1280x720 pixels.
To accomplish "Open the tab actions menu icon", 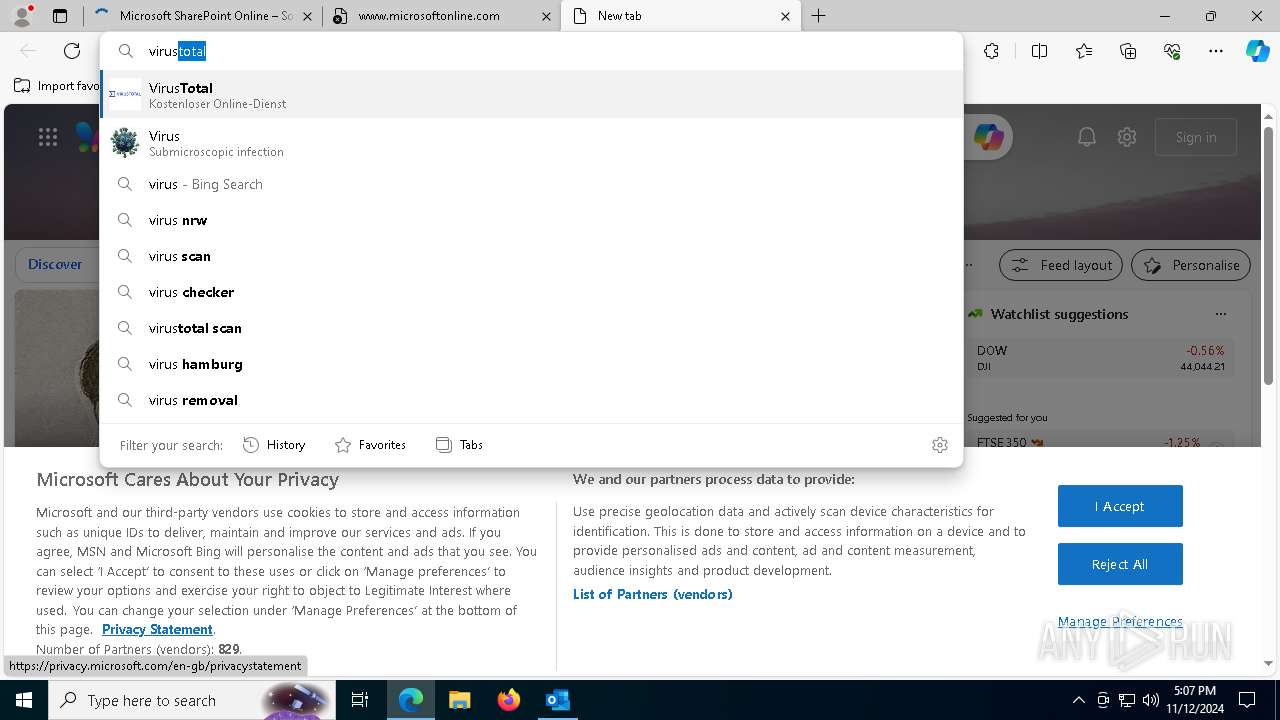I will [x=60, y=16].
